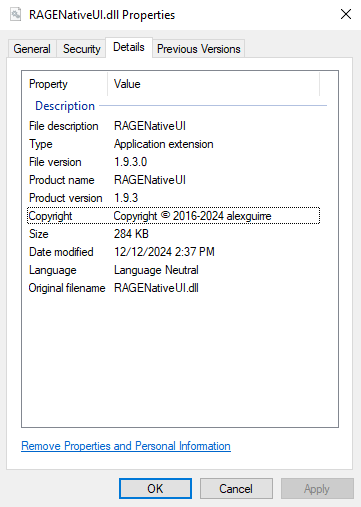Select the File version property label
Viewport: 361px width, 507px height.
point(55,162)
